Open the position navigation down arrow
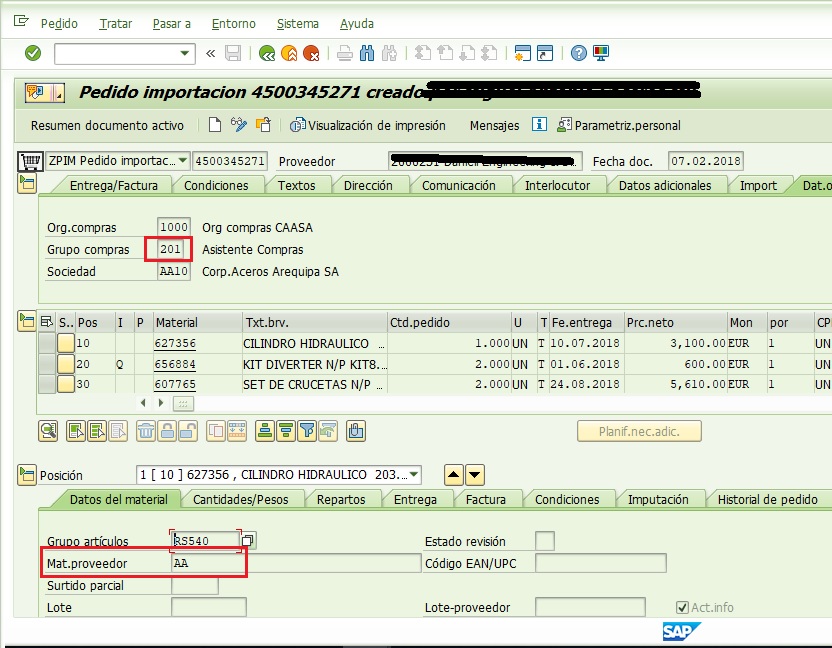 [x=474, y=475]
